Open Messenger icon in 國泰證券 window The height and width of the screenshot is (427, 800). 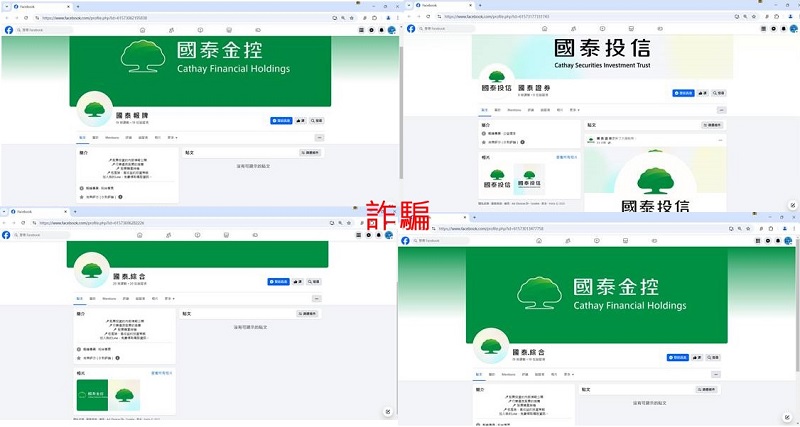[x=773, y=29]
